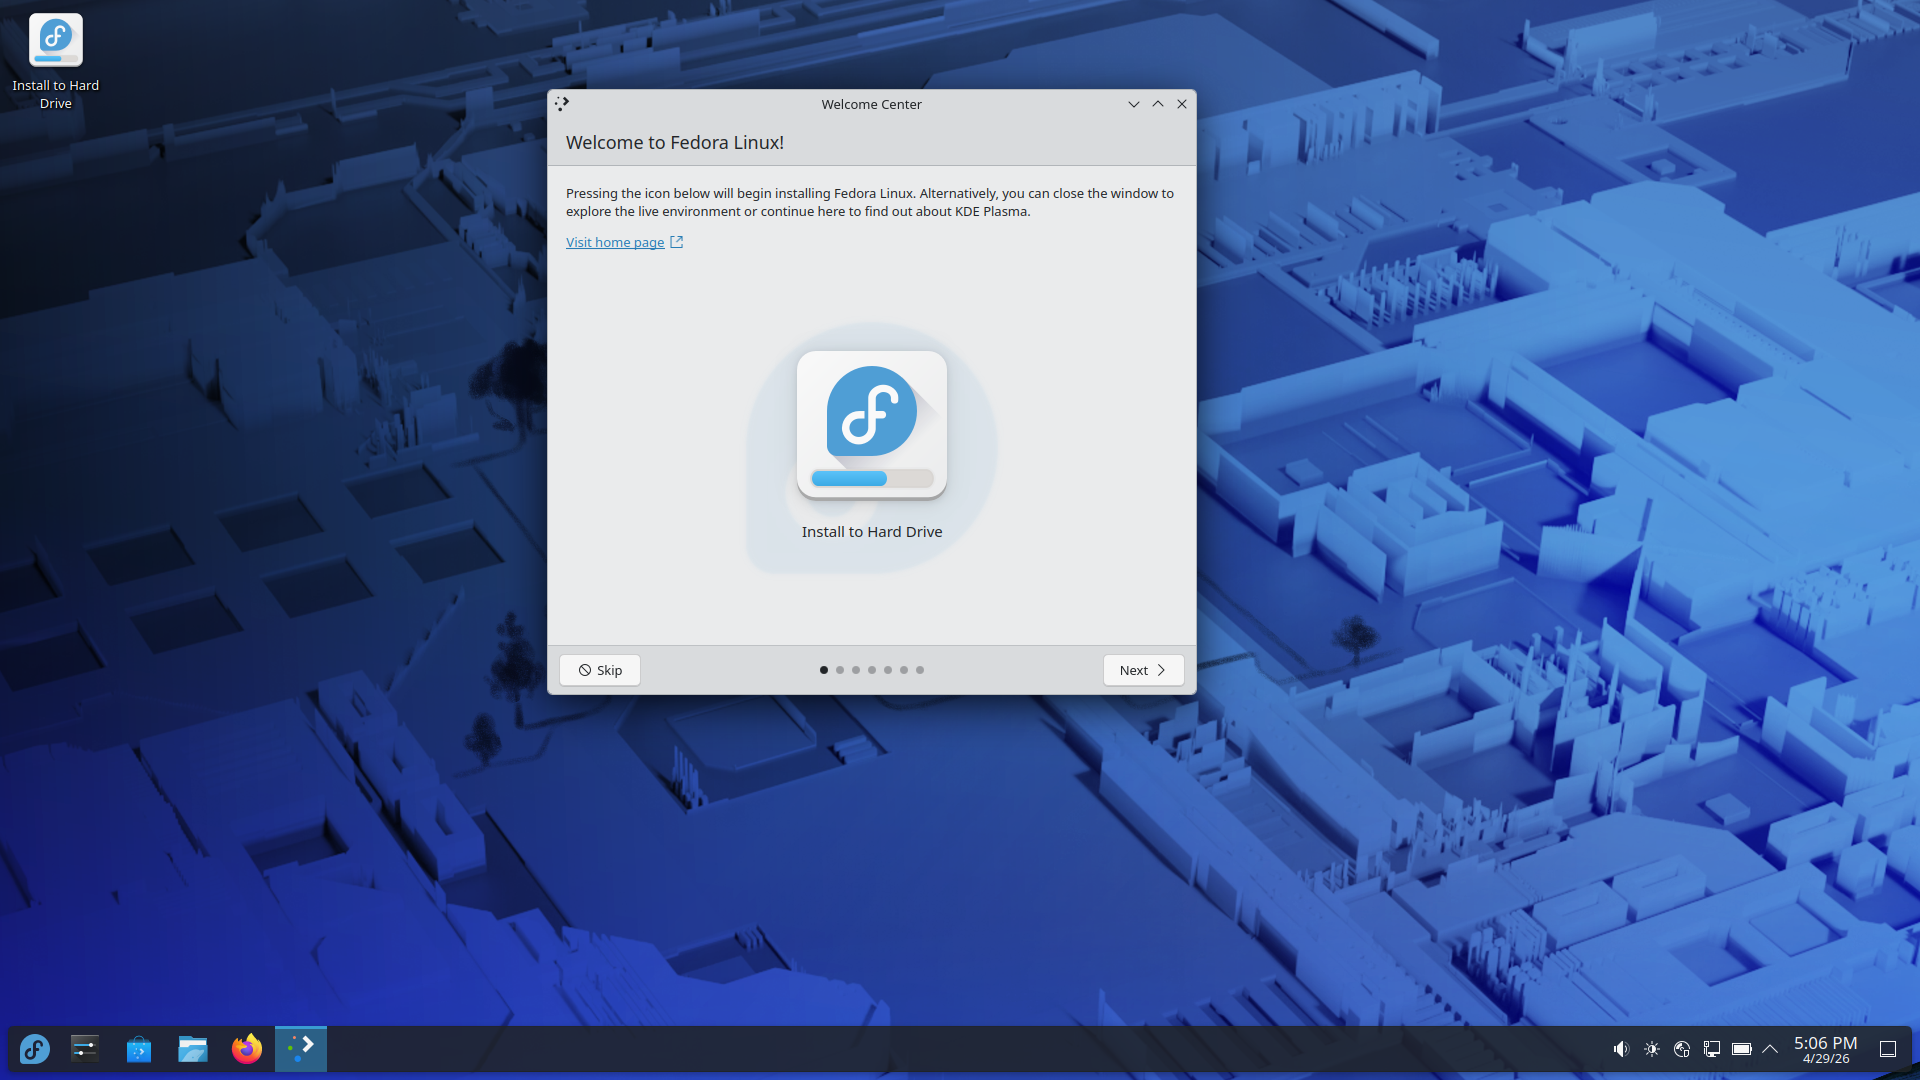The width and height of the screenshot is (1920, 1080).
Task: Minimize the Welcome Center window
Action: pos(1134,104)
